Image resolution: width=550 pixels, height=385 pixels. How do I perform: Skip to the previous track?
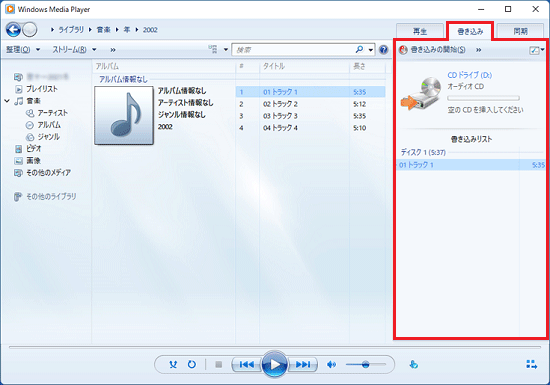(x=247, y=365)
